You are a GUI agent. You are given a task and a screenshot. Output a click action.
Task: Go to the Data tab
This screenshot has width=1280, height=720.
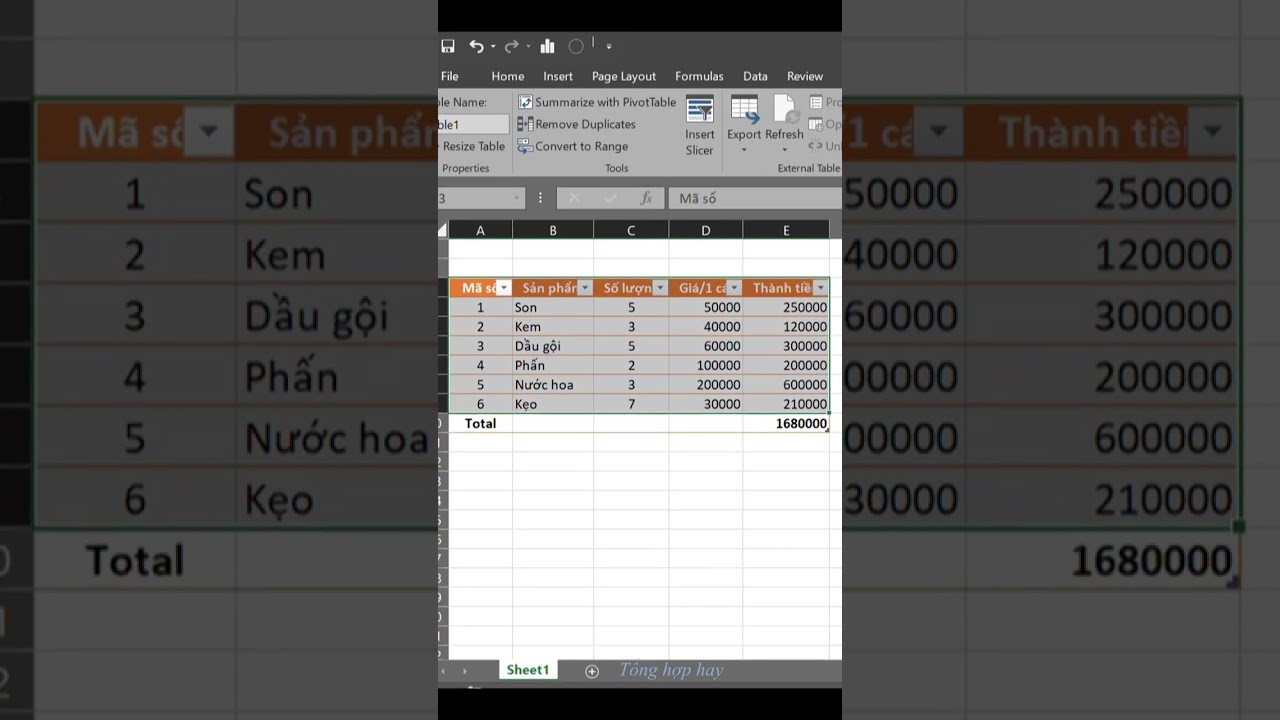tap(755, 76)
